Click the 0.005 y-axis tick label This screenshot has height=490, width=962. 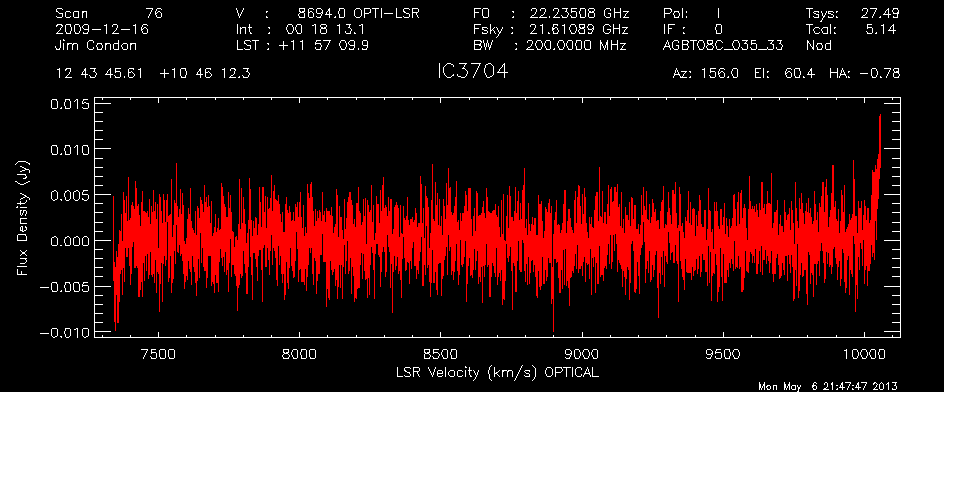[69, 196]
